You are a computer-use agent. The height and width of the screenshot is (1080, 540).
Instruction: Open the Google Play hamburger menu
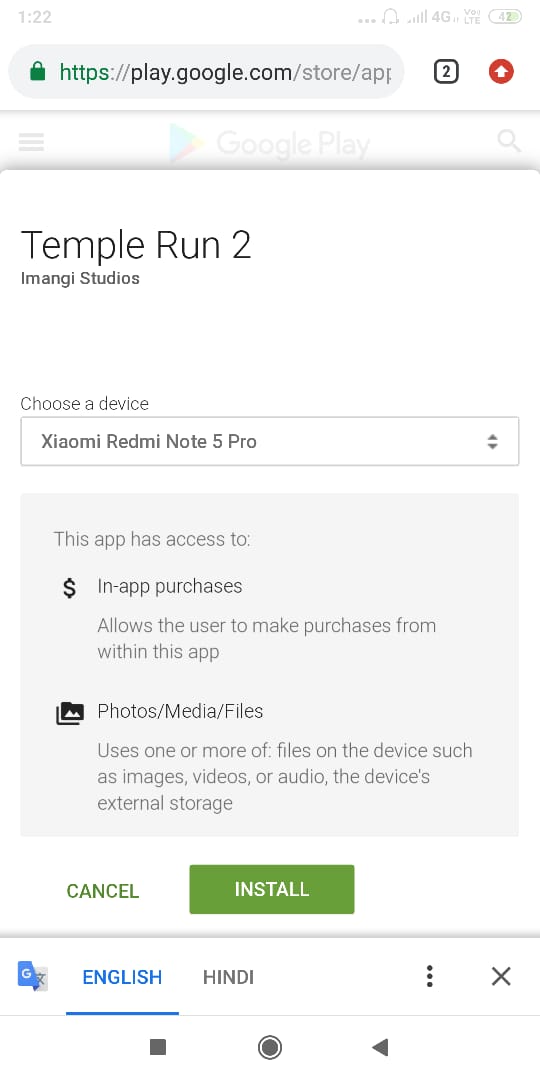pos(31,143)
